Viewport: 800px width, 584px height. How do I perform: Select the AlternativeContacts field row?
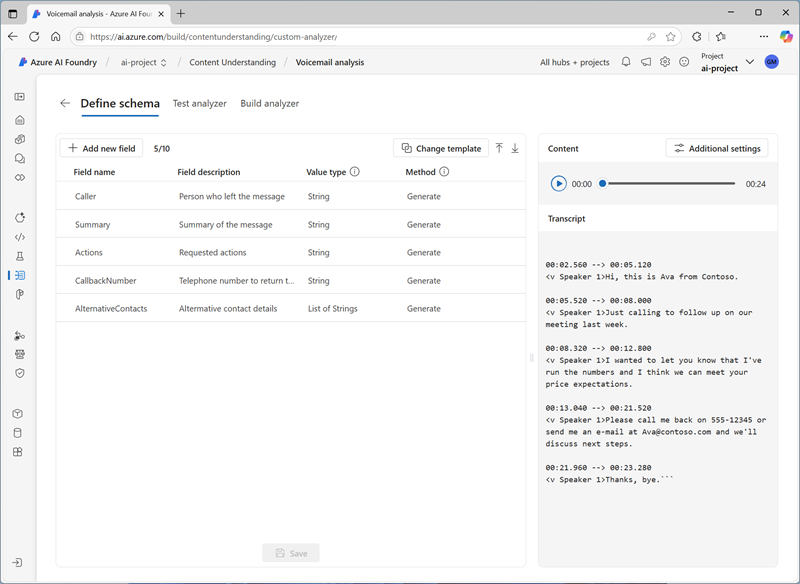(291, 309)
